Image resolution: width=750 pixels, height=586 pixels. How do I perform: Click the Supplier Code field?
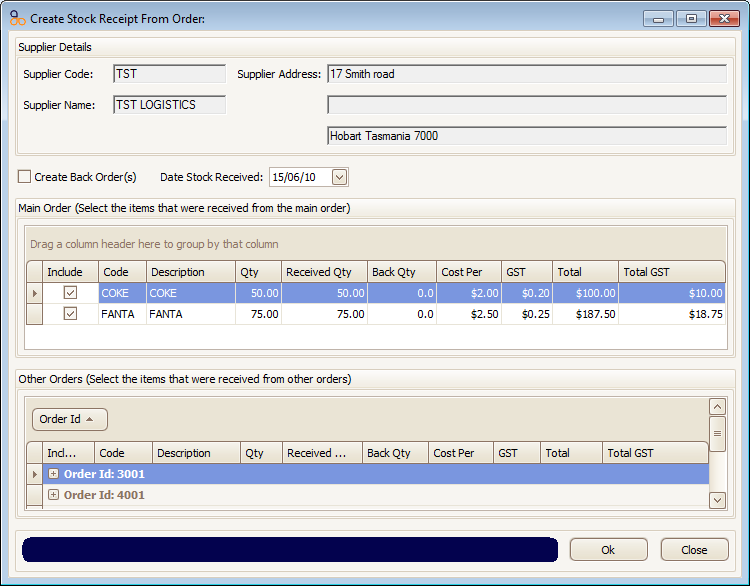[x=169, y=74]
